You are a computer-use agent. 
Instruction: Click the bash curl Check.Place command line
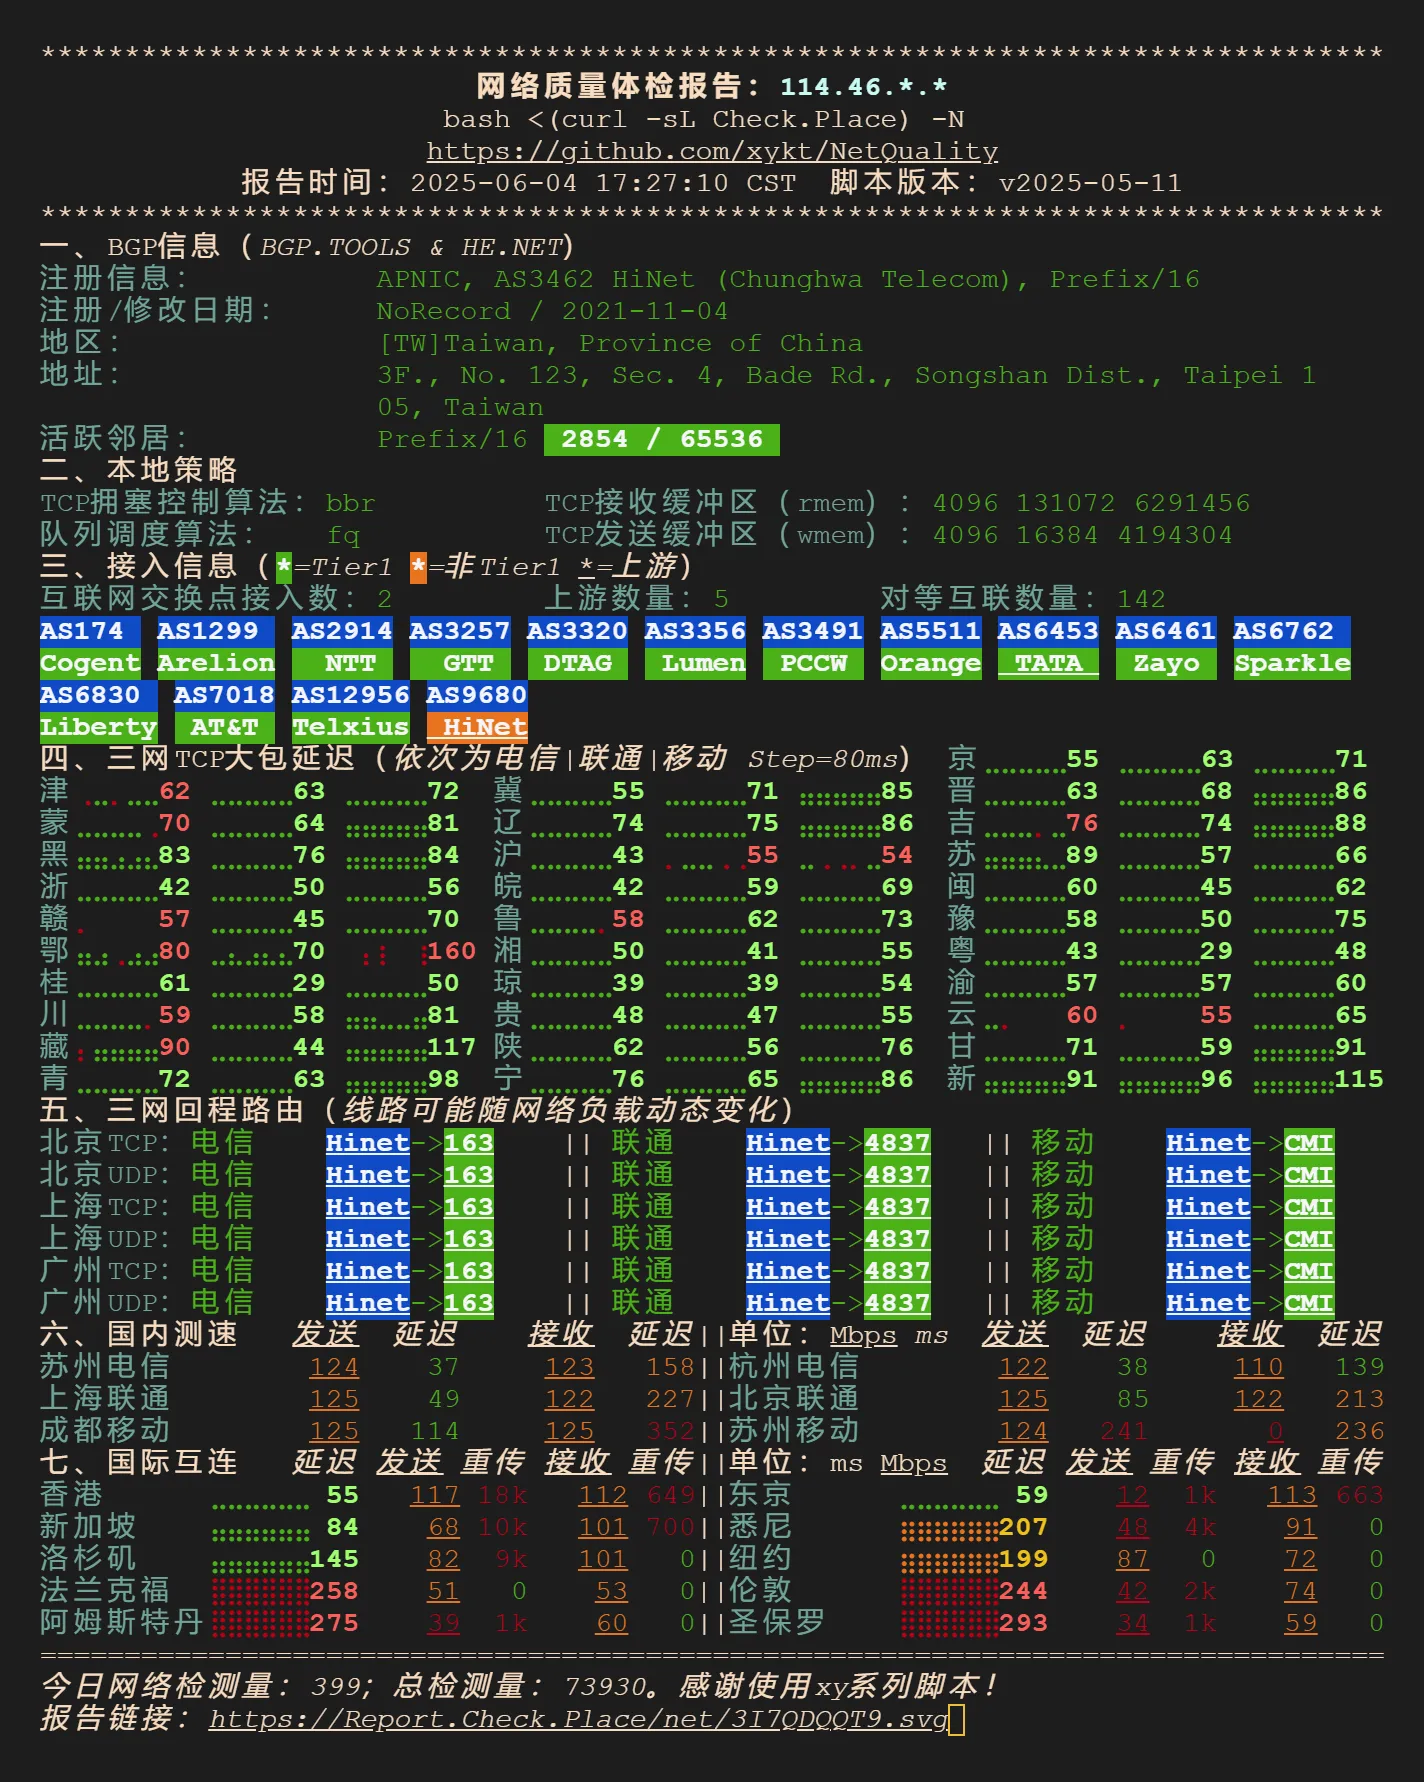coord(704,119)
